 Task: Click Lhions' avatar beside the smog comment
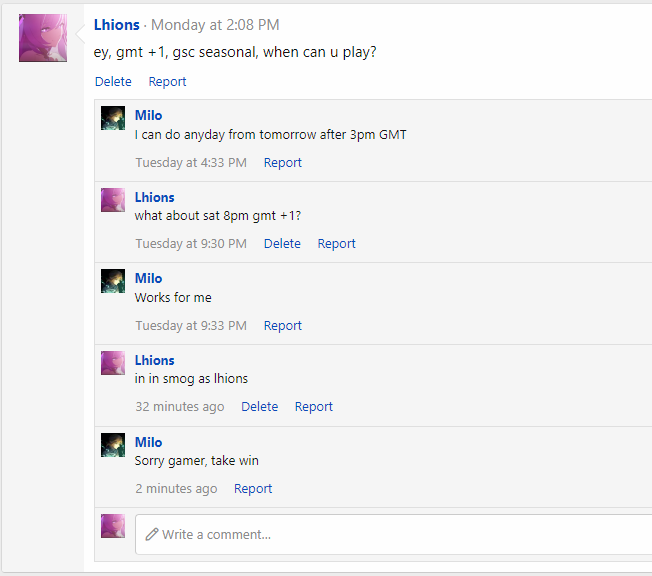113,363
